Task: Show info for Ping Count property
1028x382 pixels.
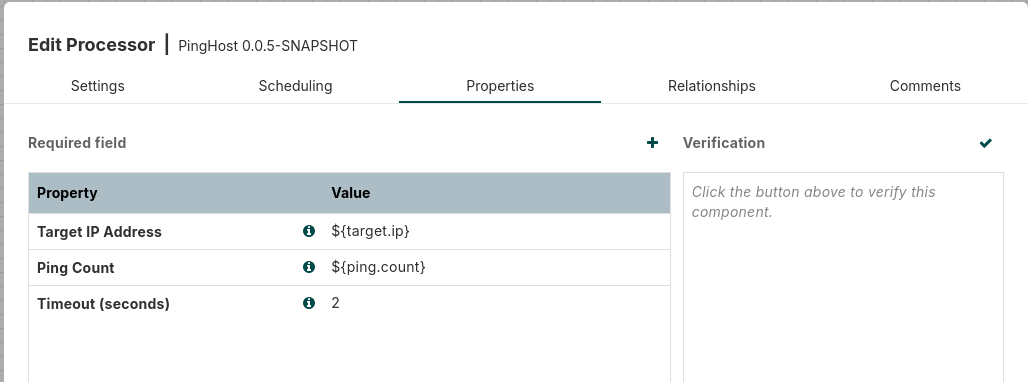Action: point(309,267)
